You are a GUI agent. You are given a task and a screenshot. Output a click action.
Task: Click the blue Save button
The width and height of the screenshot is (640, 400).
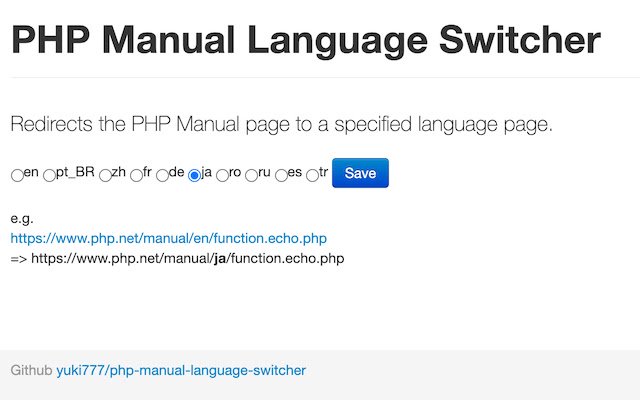pos(360,173)
